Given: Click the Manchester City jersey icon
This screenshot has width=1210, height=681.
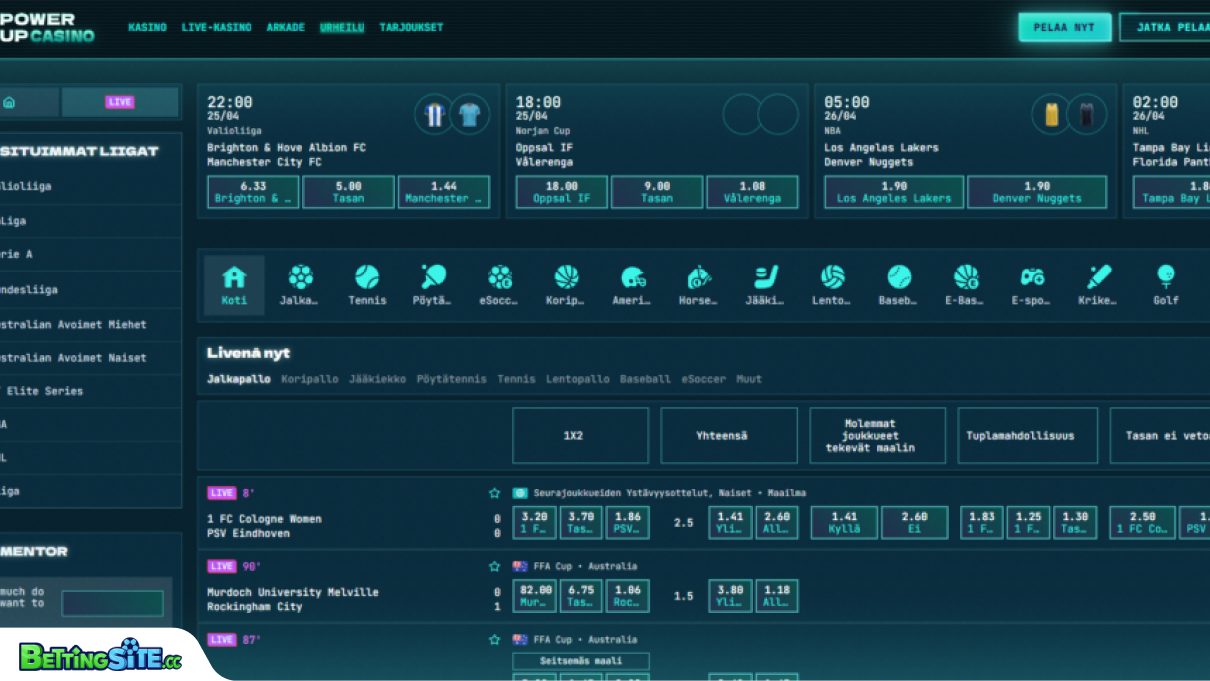Looking at the screenshot, I should (470, 114).
